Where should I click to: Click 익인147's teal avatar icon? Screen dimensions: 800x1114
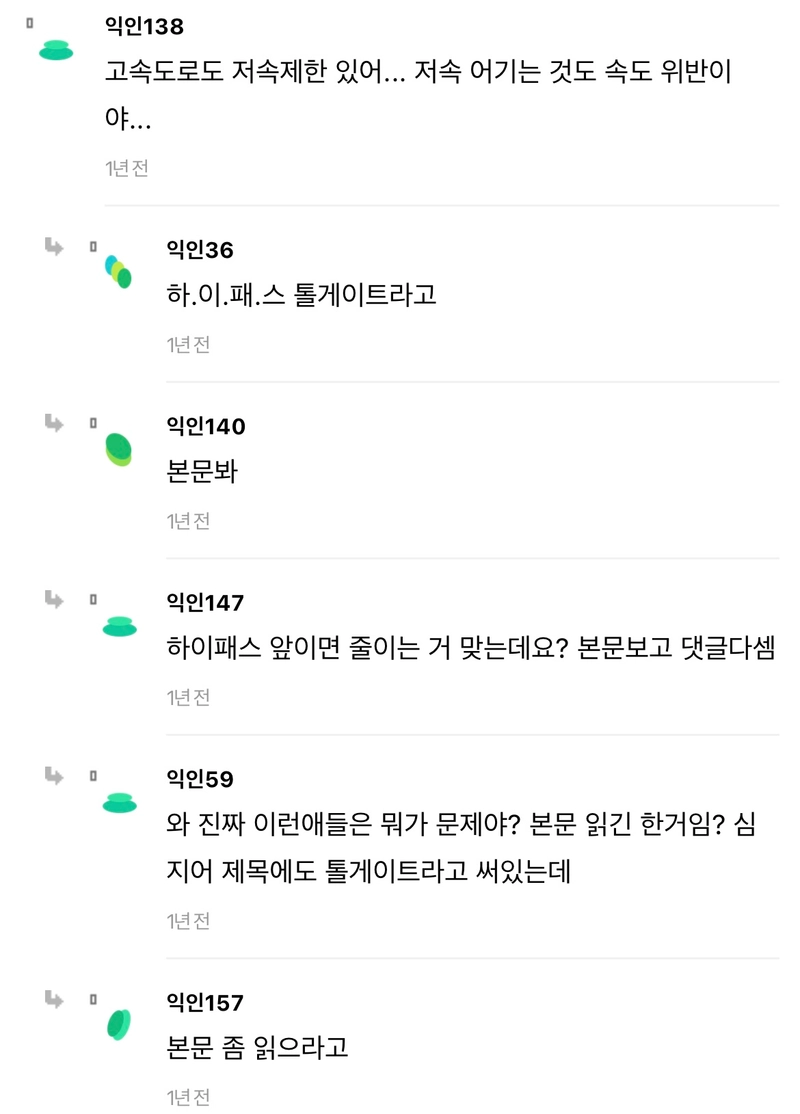119,627
